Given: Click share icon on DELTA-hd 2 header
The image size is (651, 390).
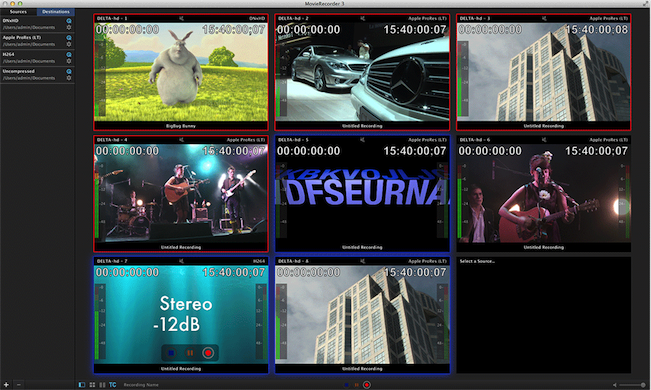Looking at the screenshot, I should click(362, 19).
